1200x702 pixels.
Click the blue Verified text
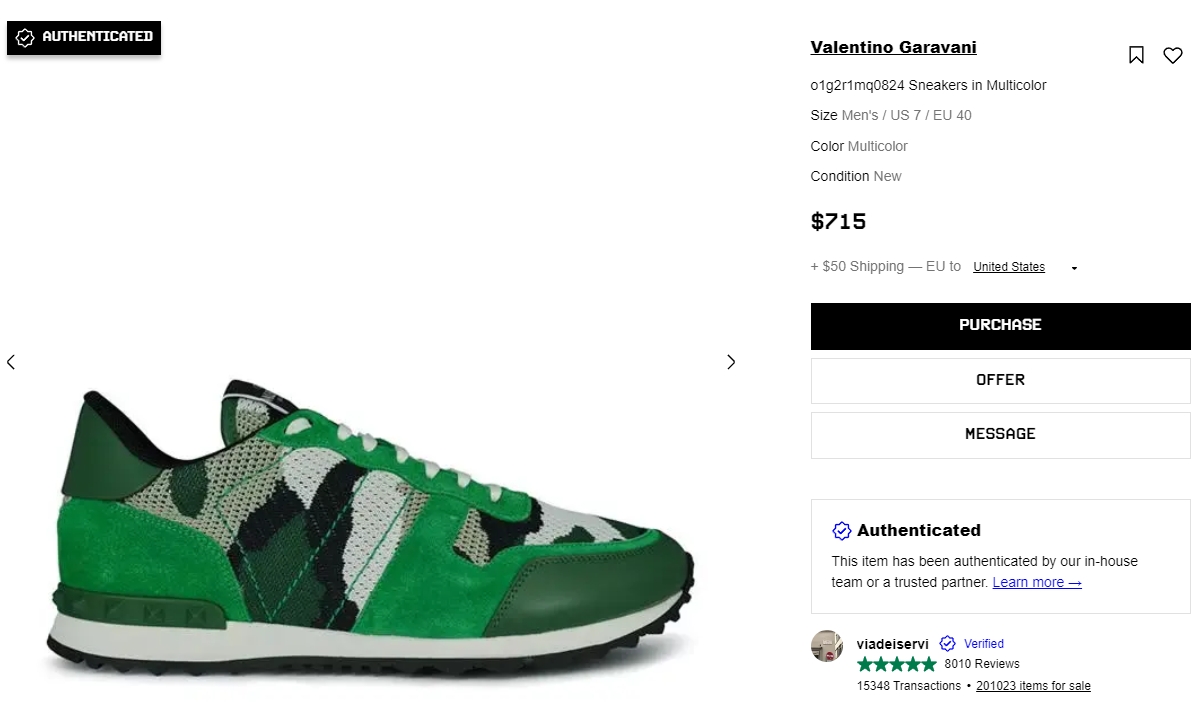point(984,644)
